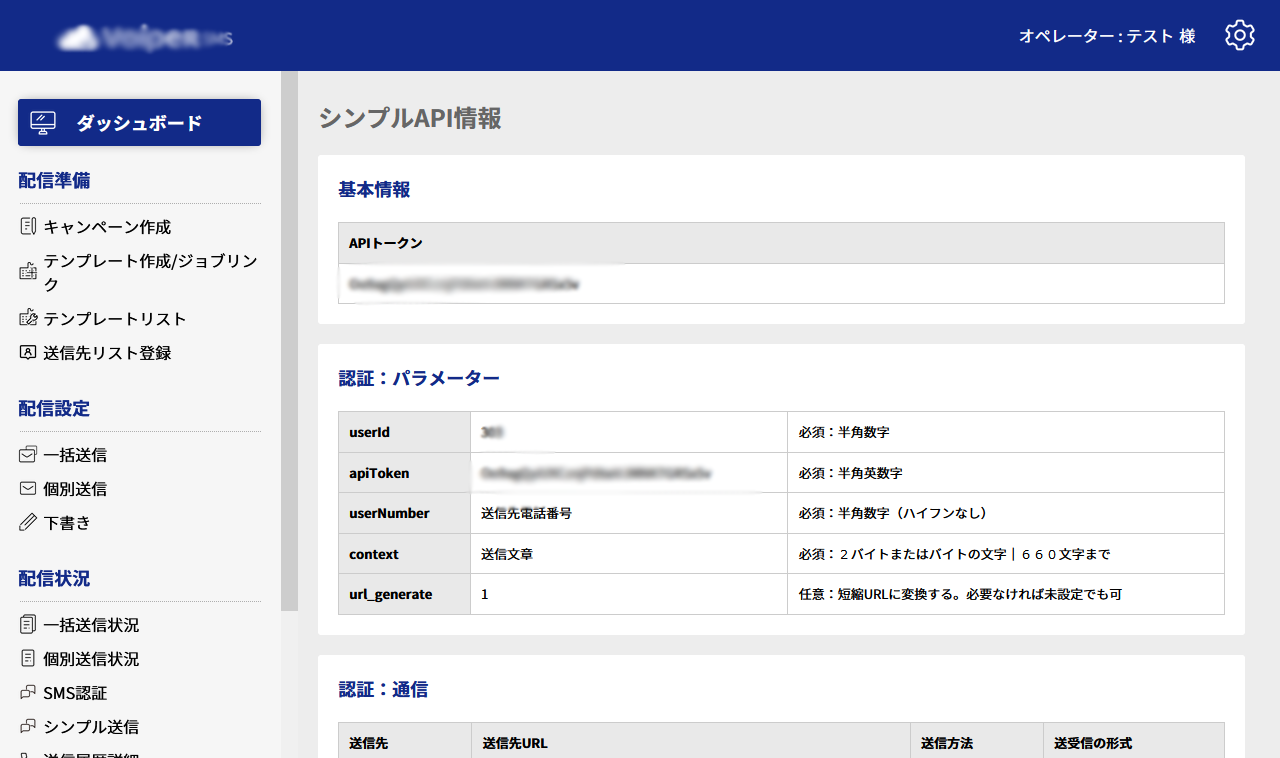The width and height of the screenshot is (1280, 758).
Task: Select シンプル送信 in sidebar
Action: [91, 727]
